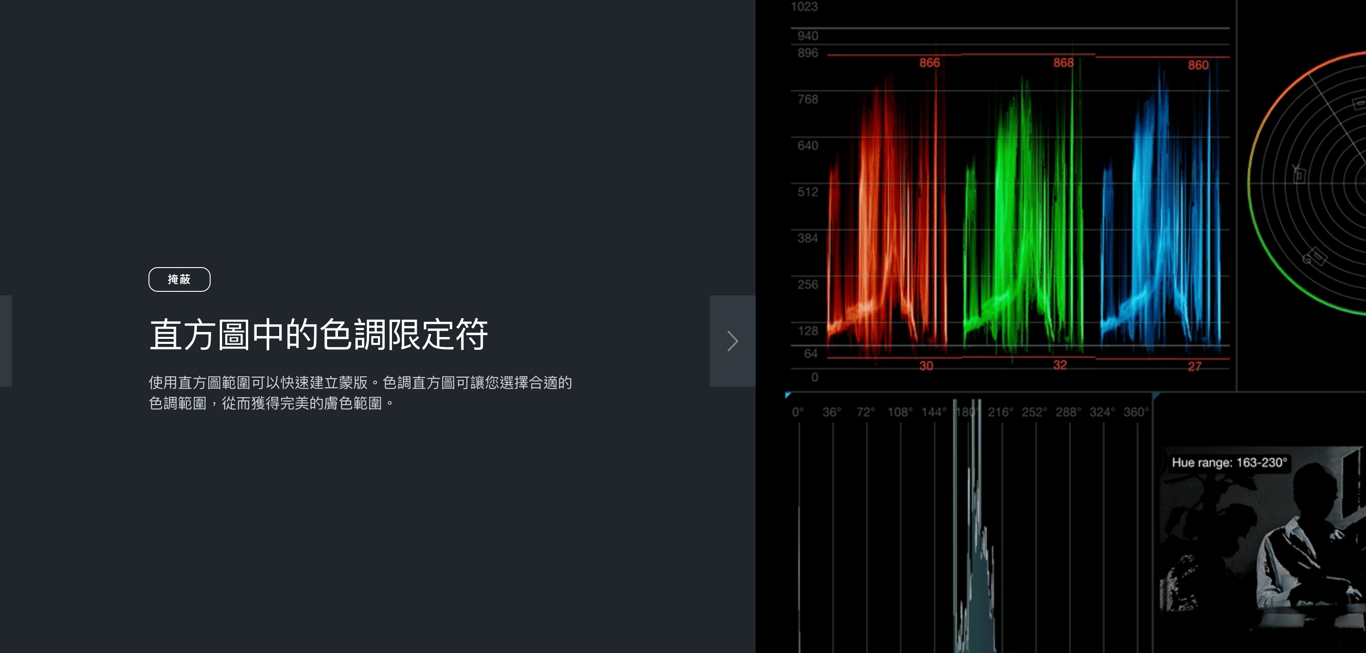The image size is (1366, 653).
Task: Click the blue minimum value 27
Action: pos(1194,367)
